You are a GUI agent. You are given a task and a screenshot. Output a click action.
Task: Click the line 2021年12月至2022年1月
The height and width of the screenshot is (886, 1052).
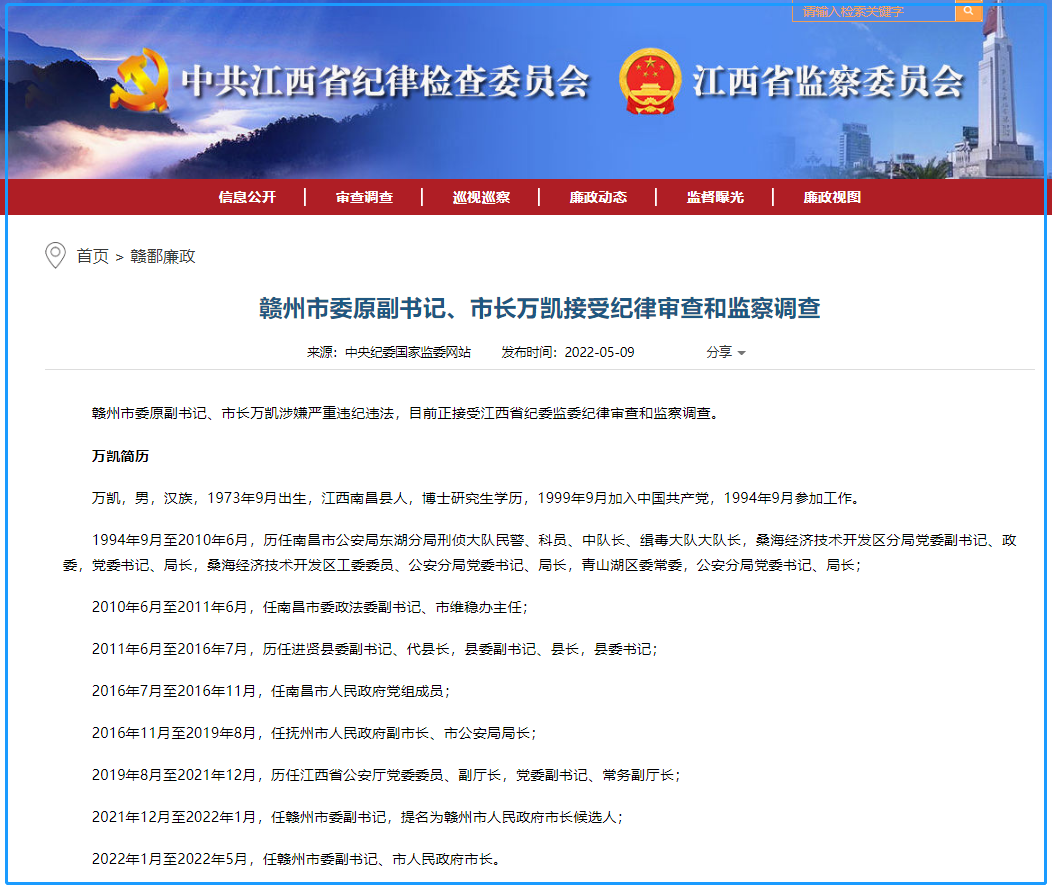358,817
